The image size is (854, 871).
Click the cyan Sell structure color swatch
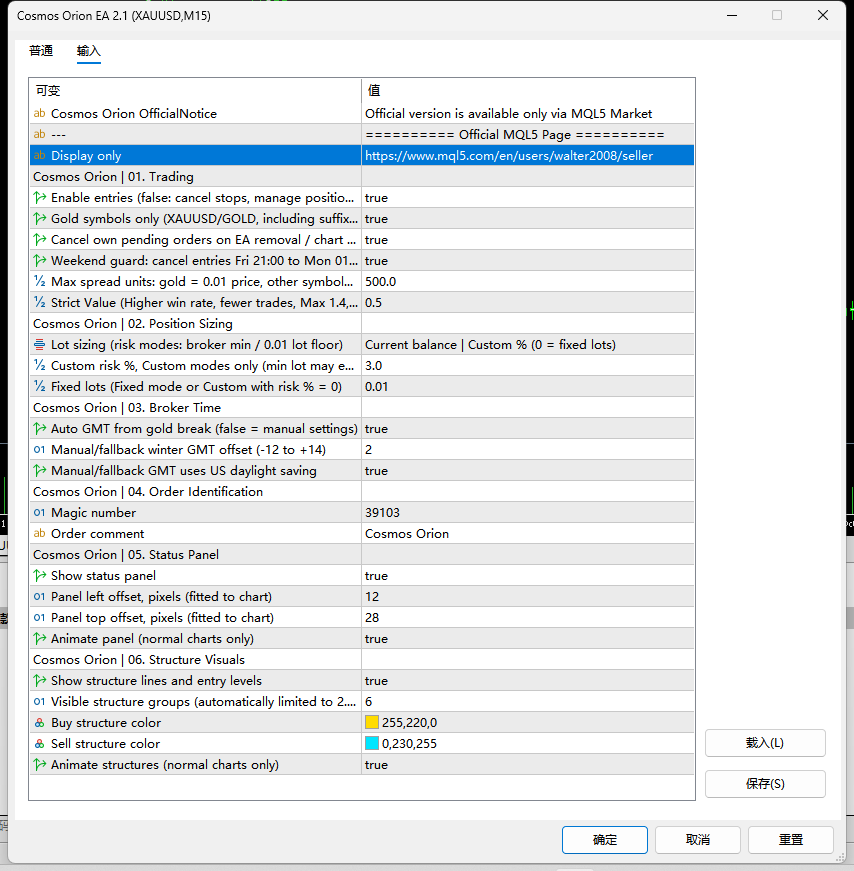(372, 744)
